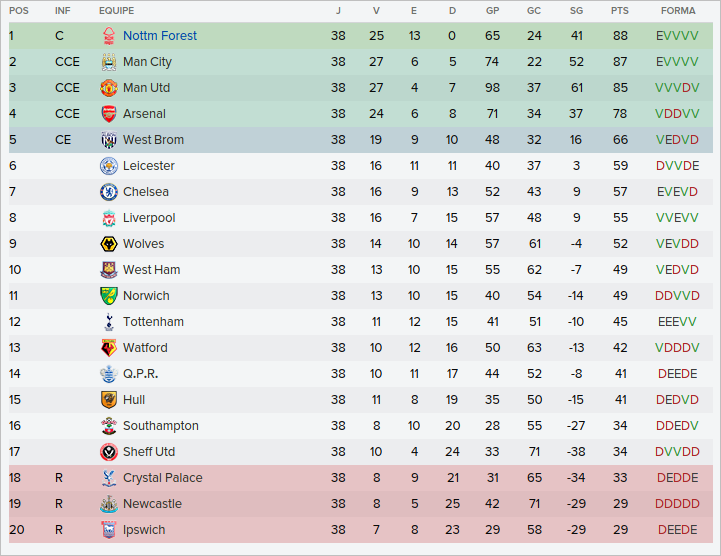Click the Liverpool club badge
The width and height of the screenshot is (721, 556).
pyautogui.click(x=109, y=218)
